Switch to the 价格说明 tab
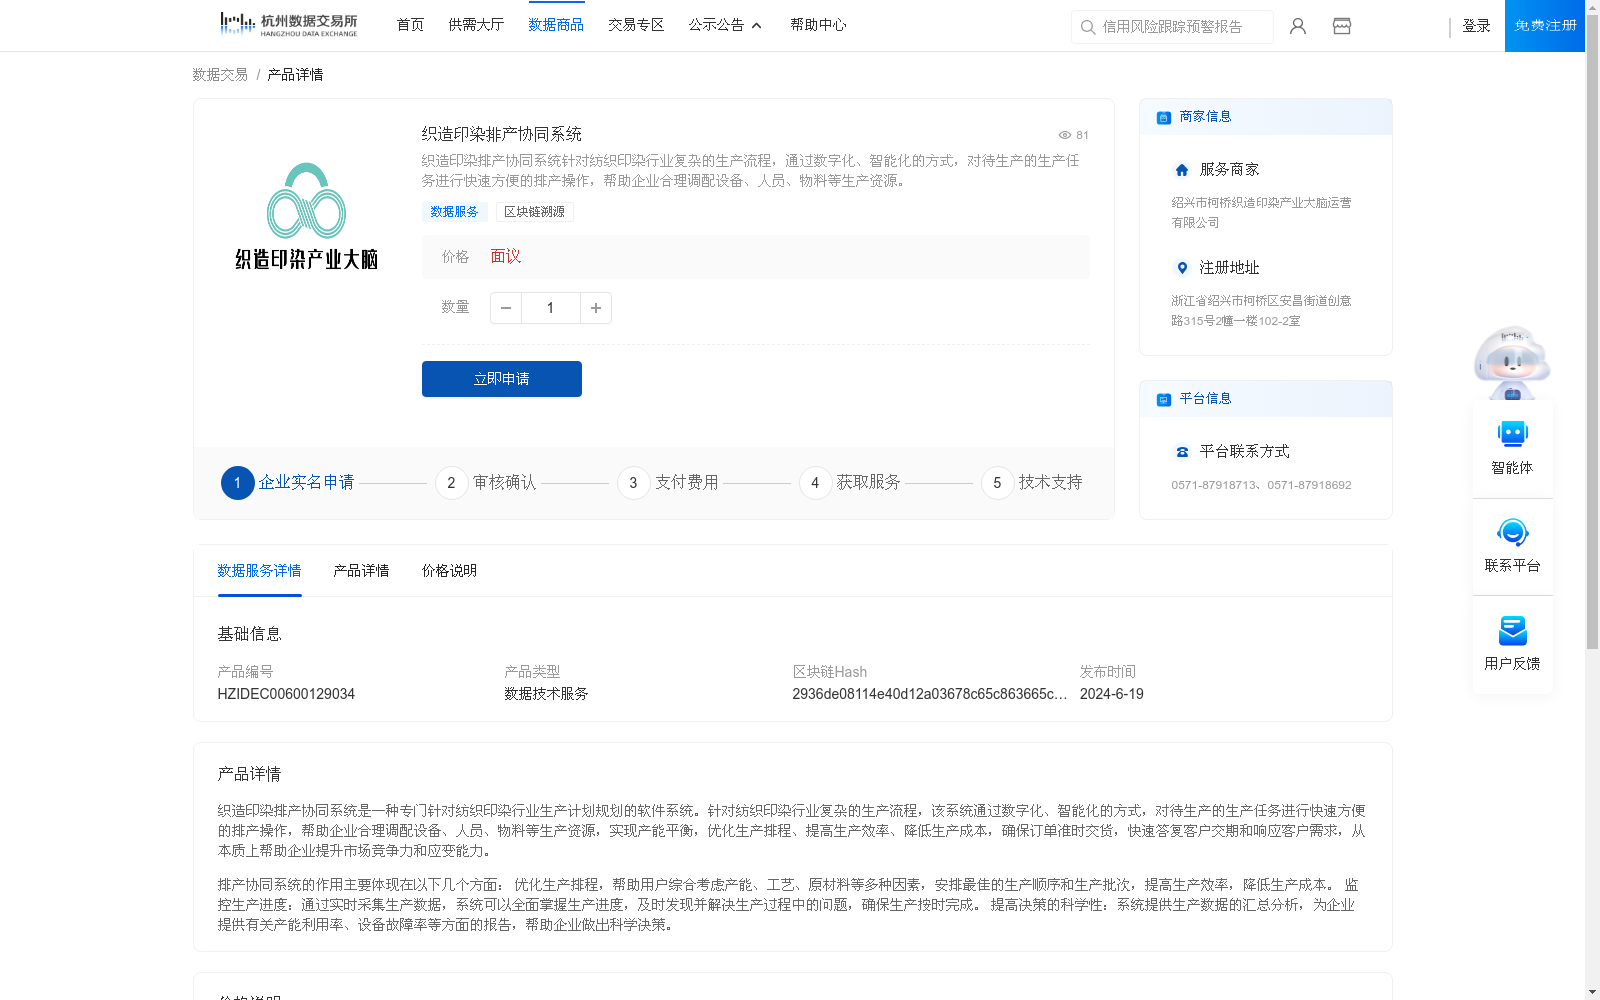Screen dimensions: 1600x1000 click(x=449, y=571)
